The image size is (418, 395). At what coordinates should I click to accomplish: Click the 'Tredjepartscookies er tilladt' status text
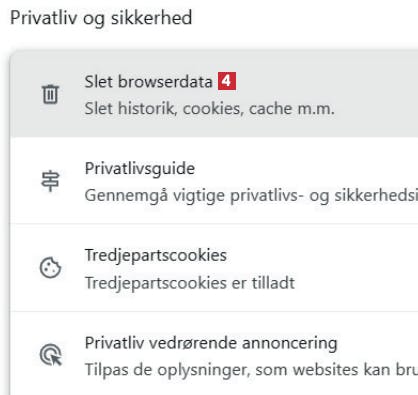tap(190, 283)
